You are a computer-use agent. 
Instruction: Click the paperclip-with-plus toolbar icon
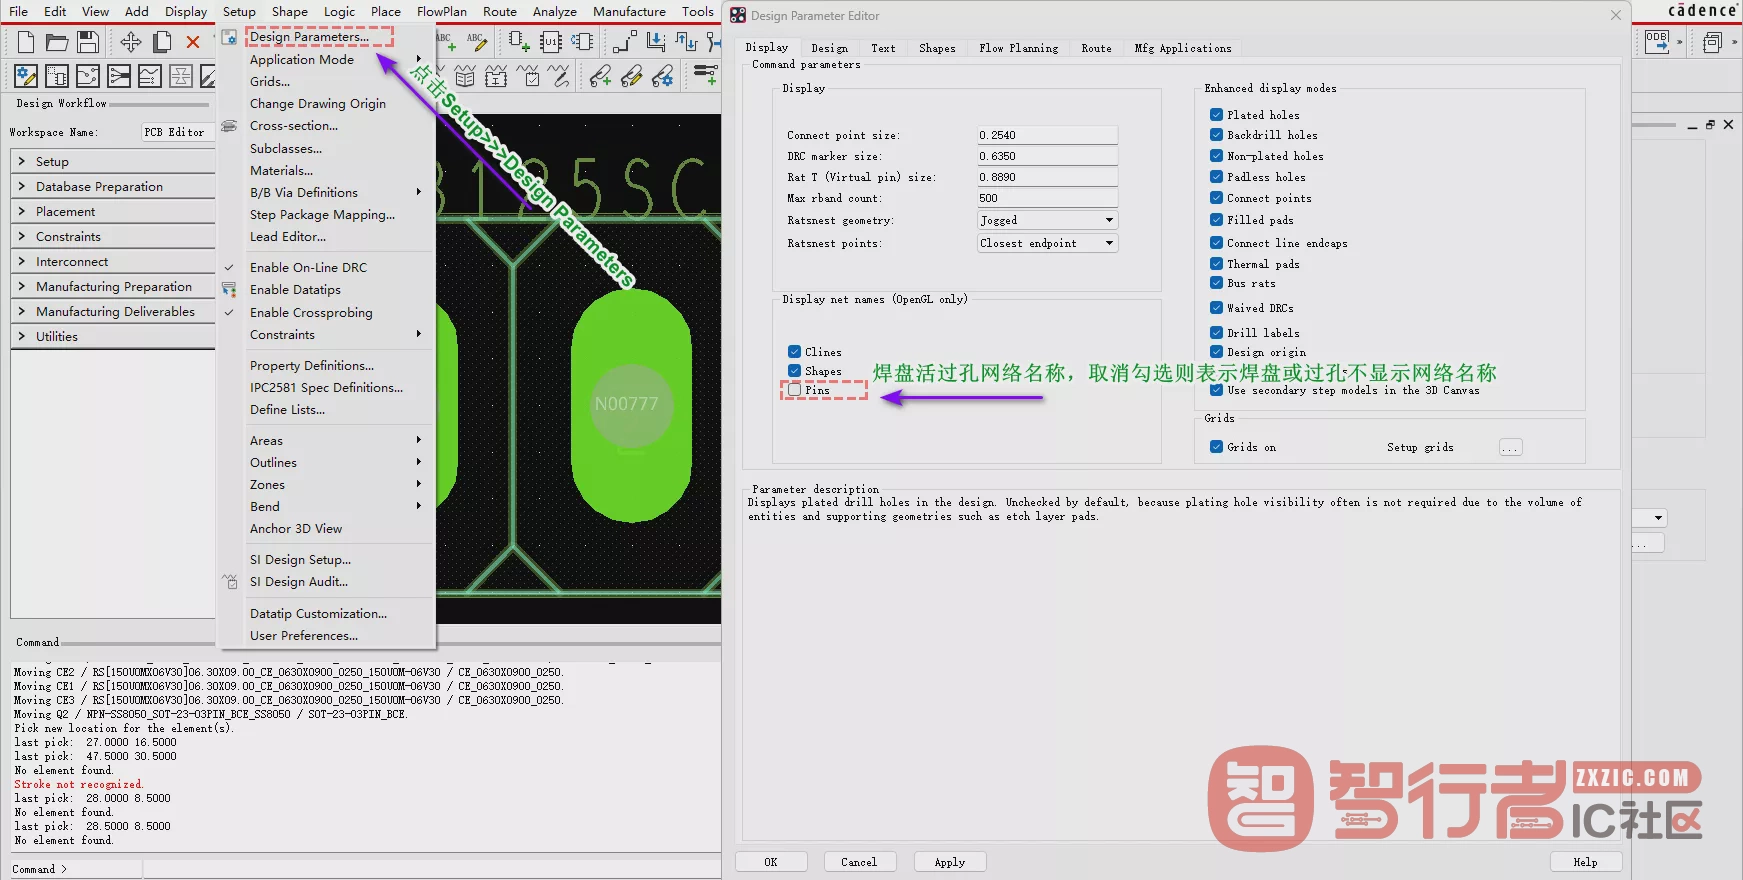click(x=600, y=76)
